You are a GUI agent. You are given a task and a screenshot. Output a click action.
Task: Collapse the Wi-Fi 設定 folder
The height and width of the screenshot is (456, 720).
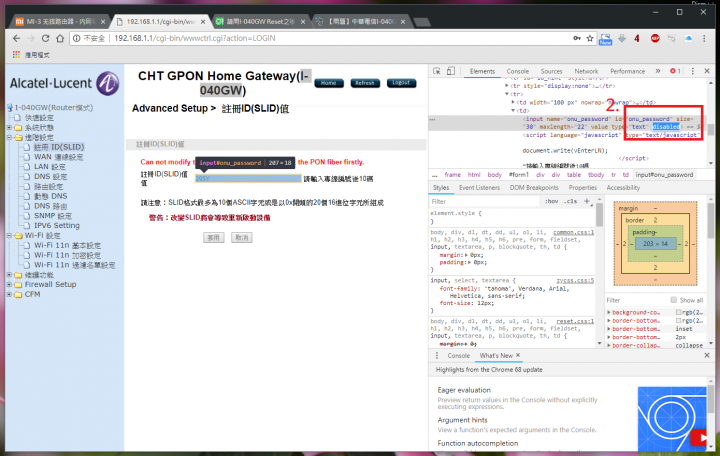[9, 236]
